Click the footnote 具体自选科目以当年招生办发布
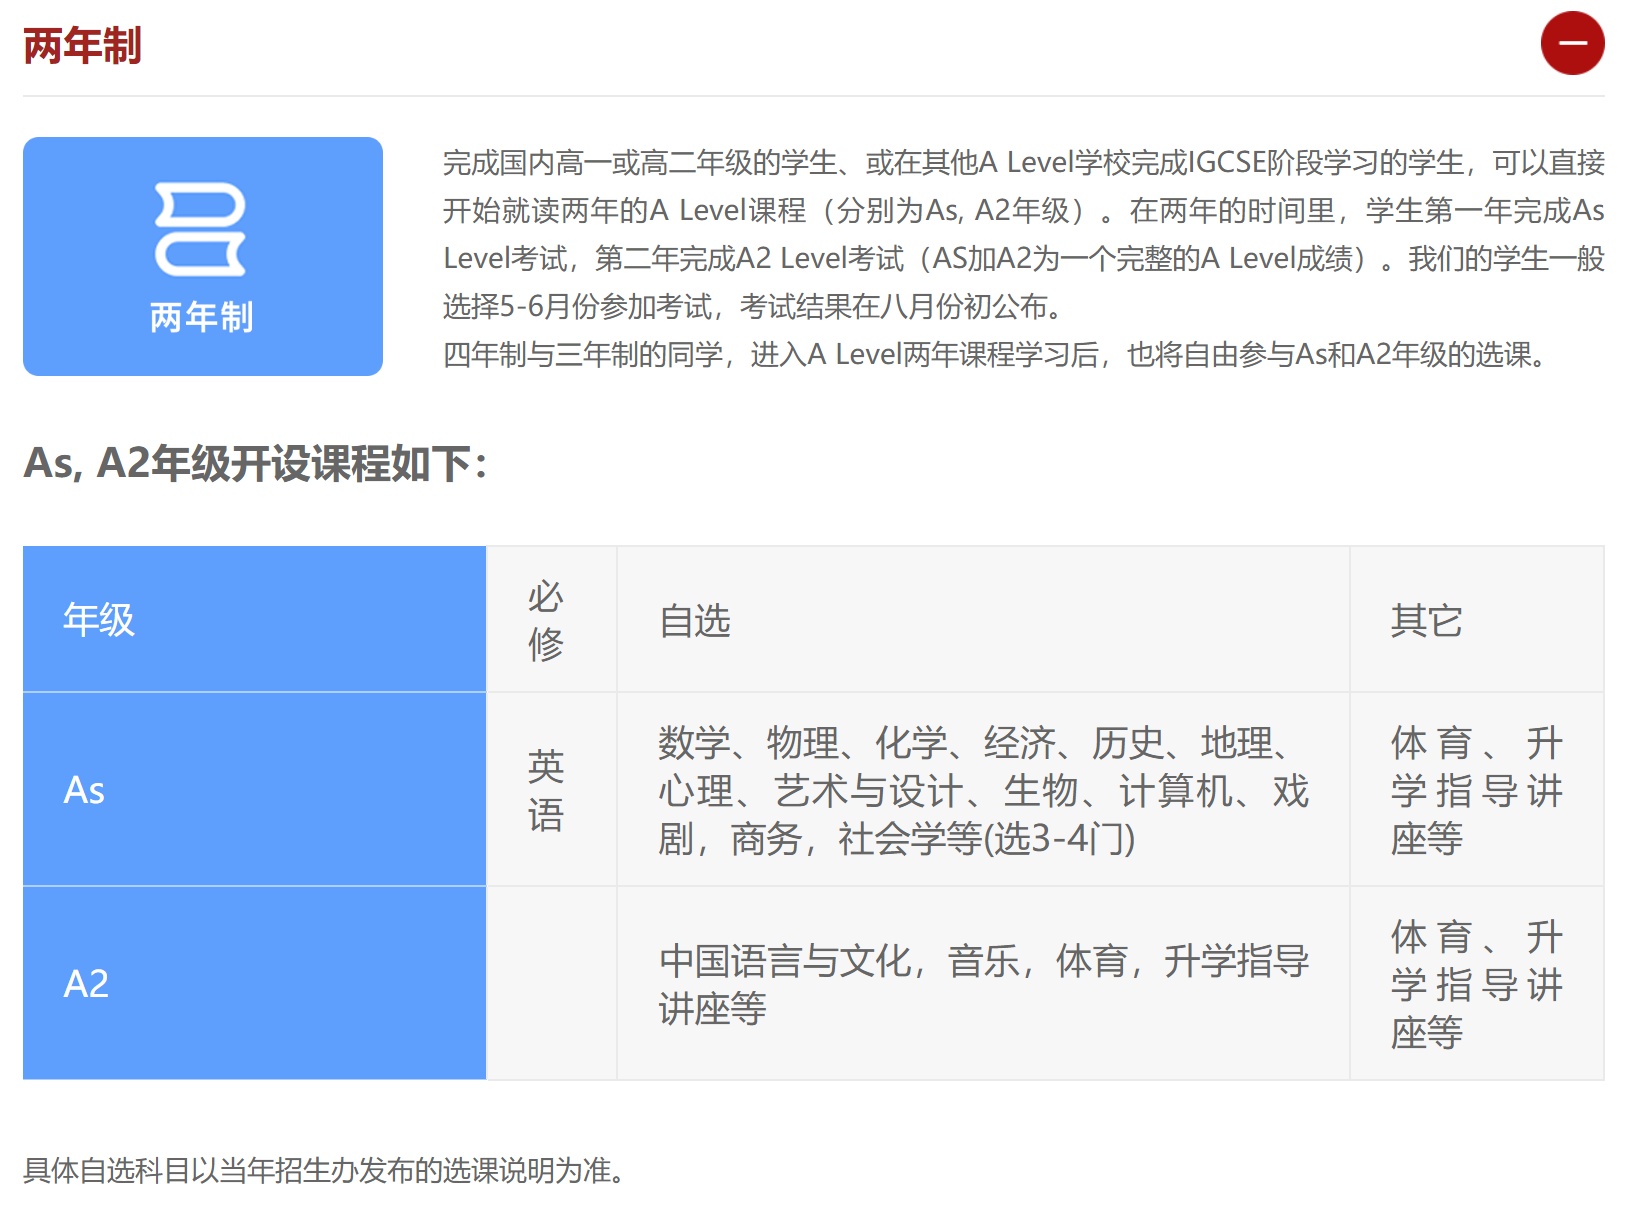Viewport: 1637px width, 1207px height. click(325, 1170)
